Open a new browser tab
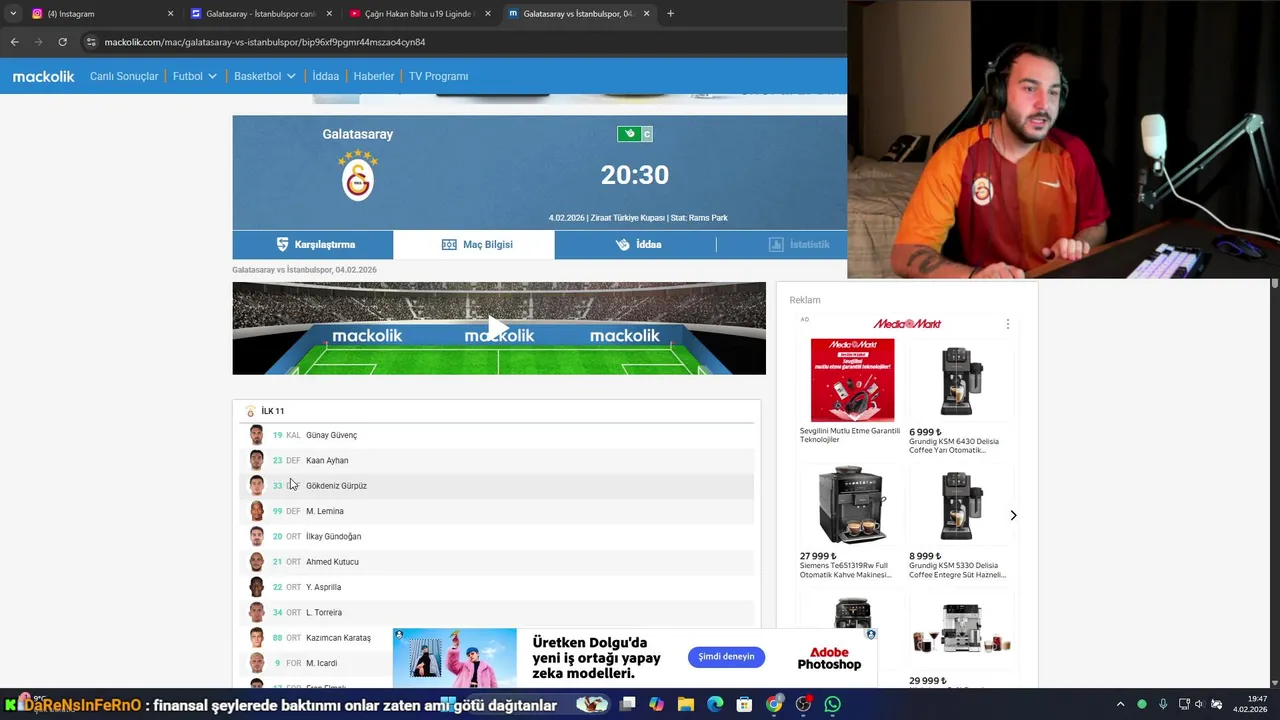1280x720 pixels. pyautogui.click(x=670, y=14)
